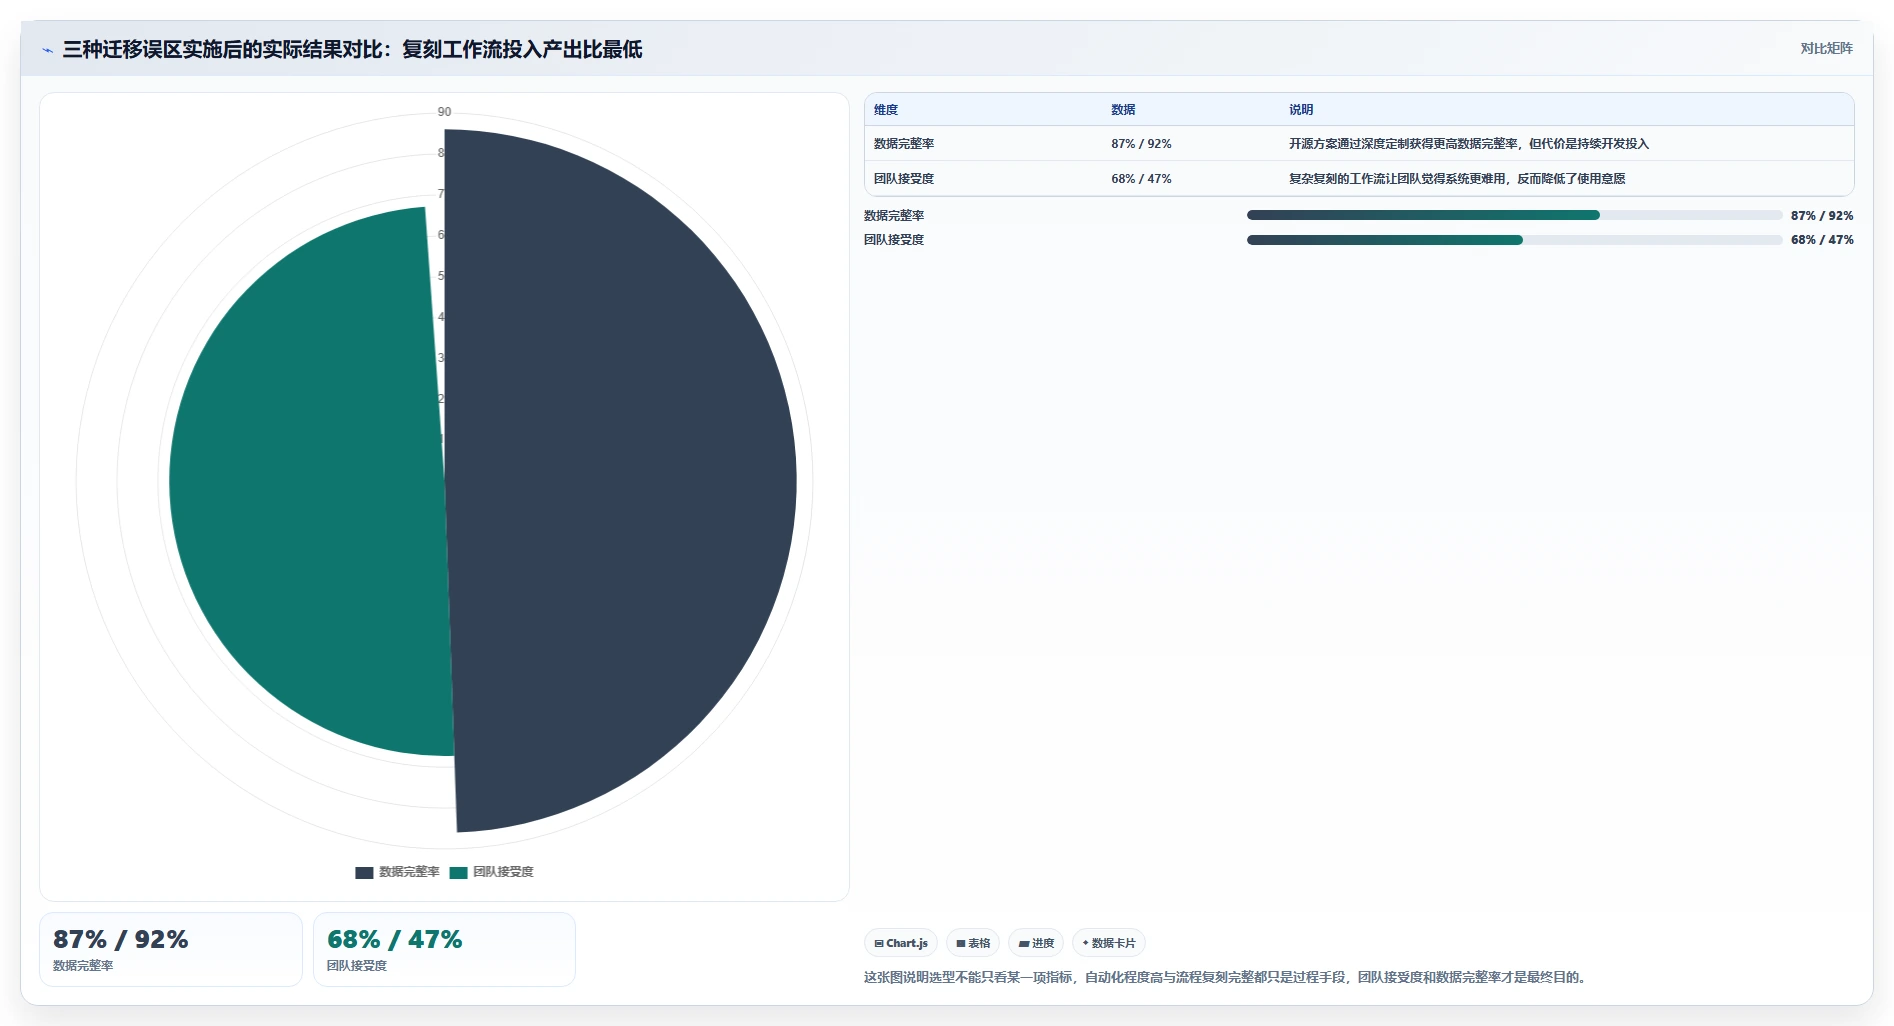Click the 87% / 92% table cell
1894x1026 pixels.
pyautogui.click(x=1141, y=144)
